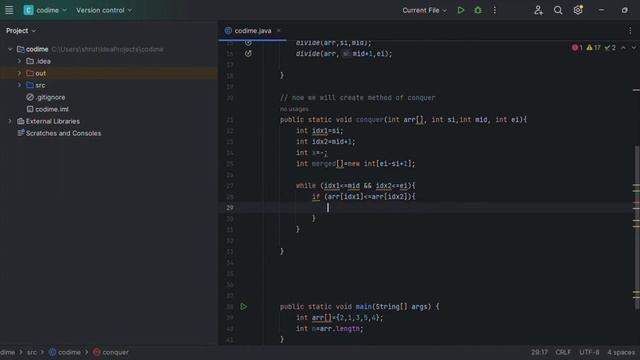The image size is (640, 360).
Task: Open the Current File run configuration dropdown
Action: pos(424,10)
